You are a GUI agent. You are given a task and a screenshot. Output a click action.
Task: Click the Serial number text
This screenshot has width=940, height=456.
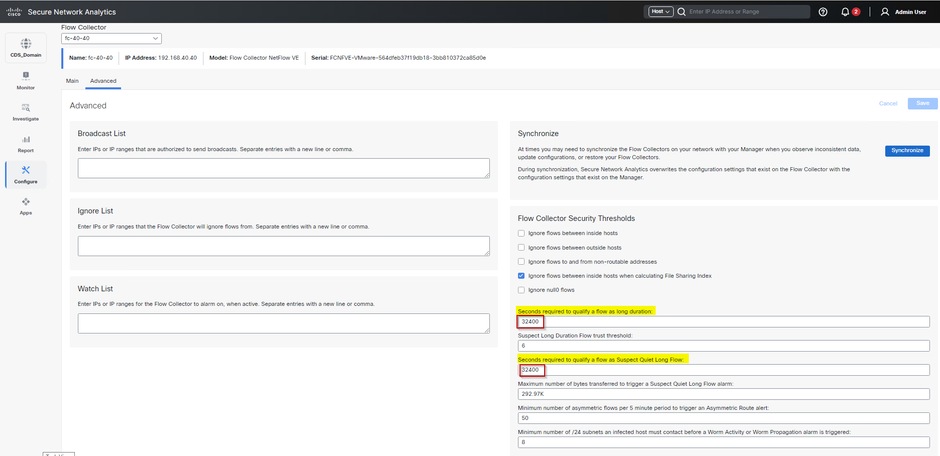(x=399, y=58)
